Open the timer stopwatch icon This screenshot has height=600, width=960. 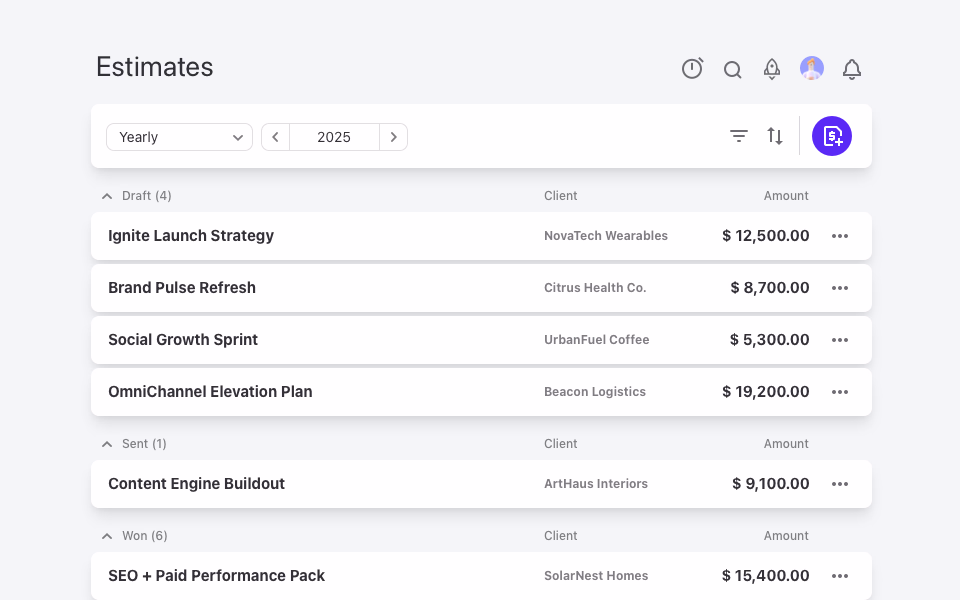point(692,68)
